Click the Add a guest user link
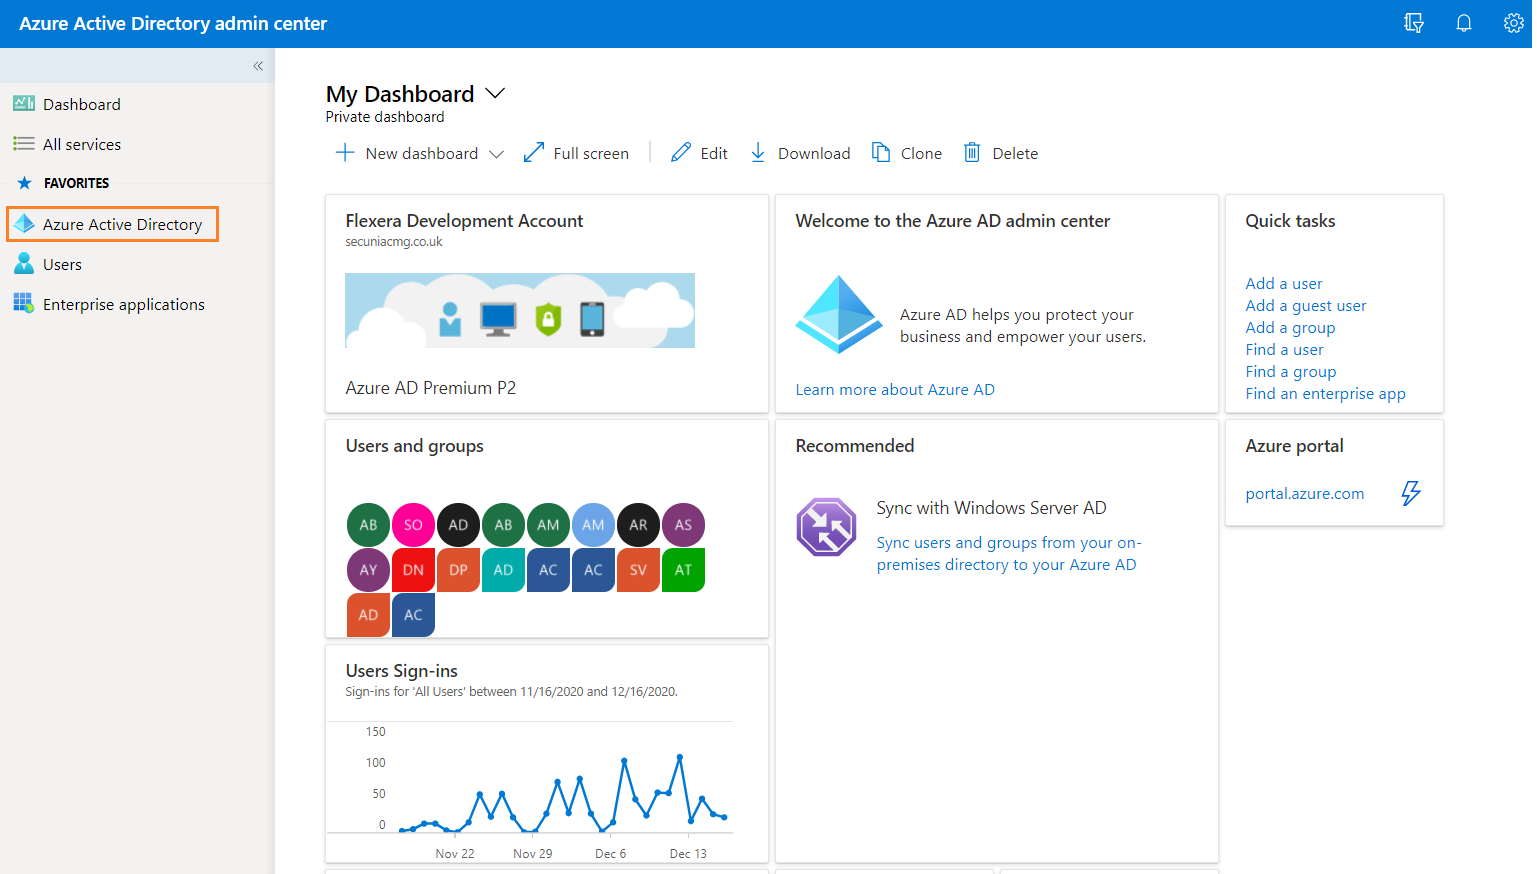The image size is (1537, 874). point(1305,306)
